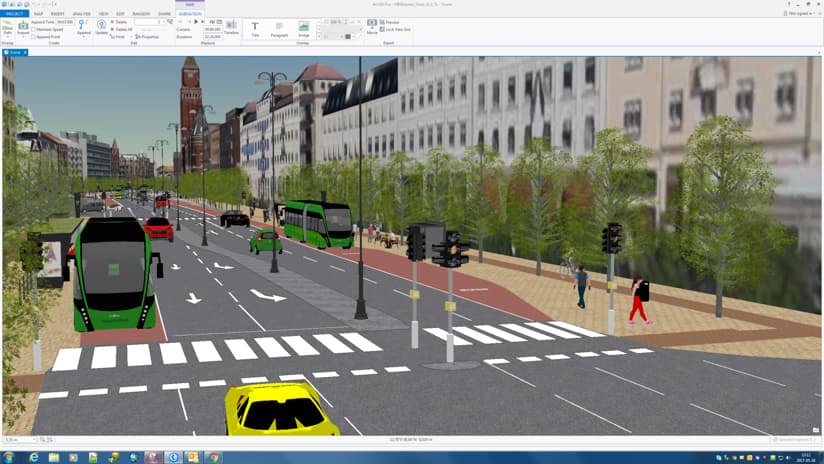Toggle the Preview checkbox
The height and width of the screenshot is (464, 824).
point(382,23)
